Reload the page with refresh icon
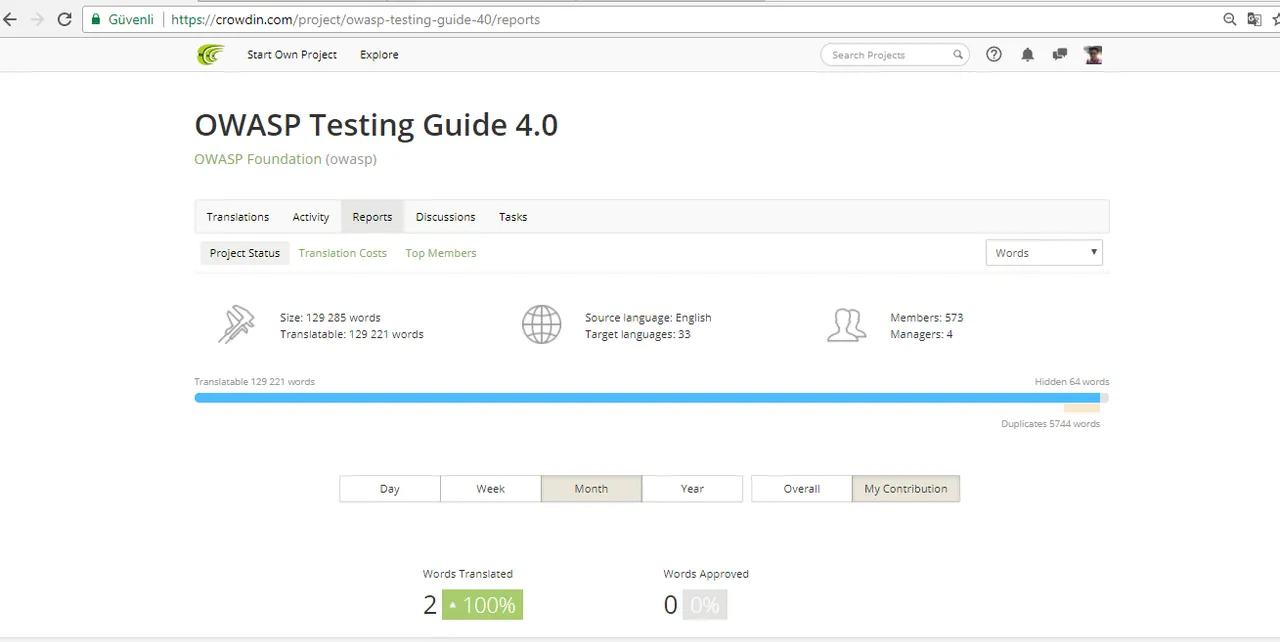Screen dimensions: 1280x642 (64, 19)
